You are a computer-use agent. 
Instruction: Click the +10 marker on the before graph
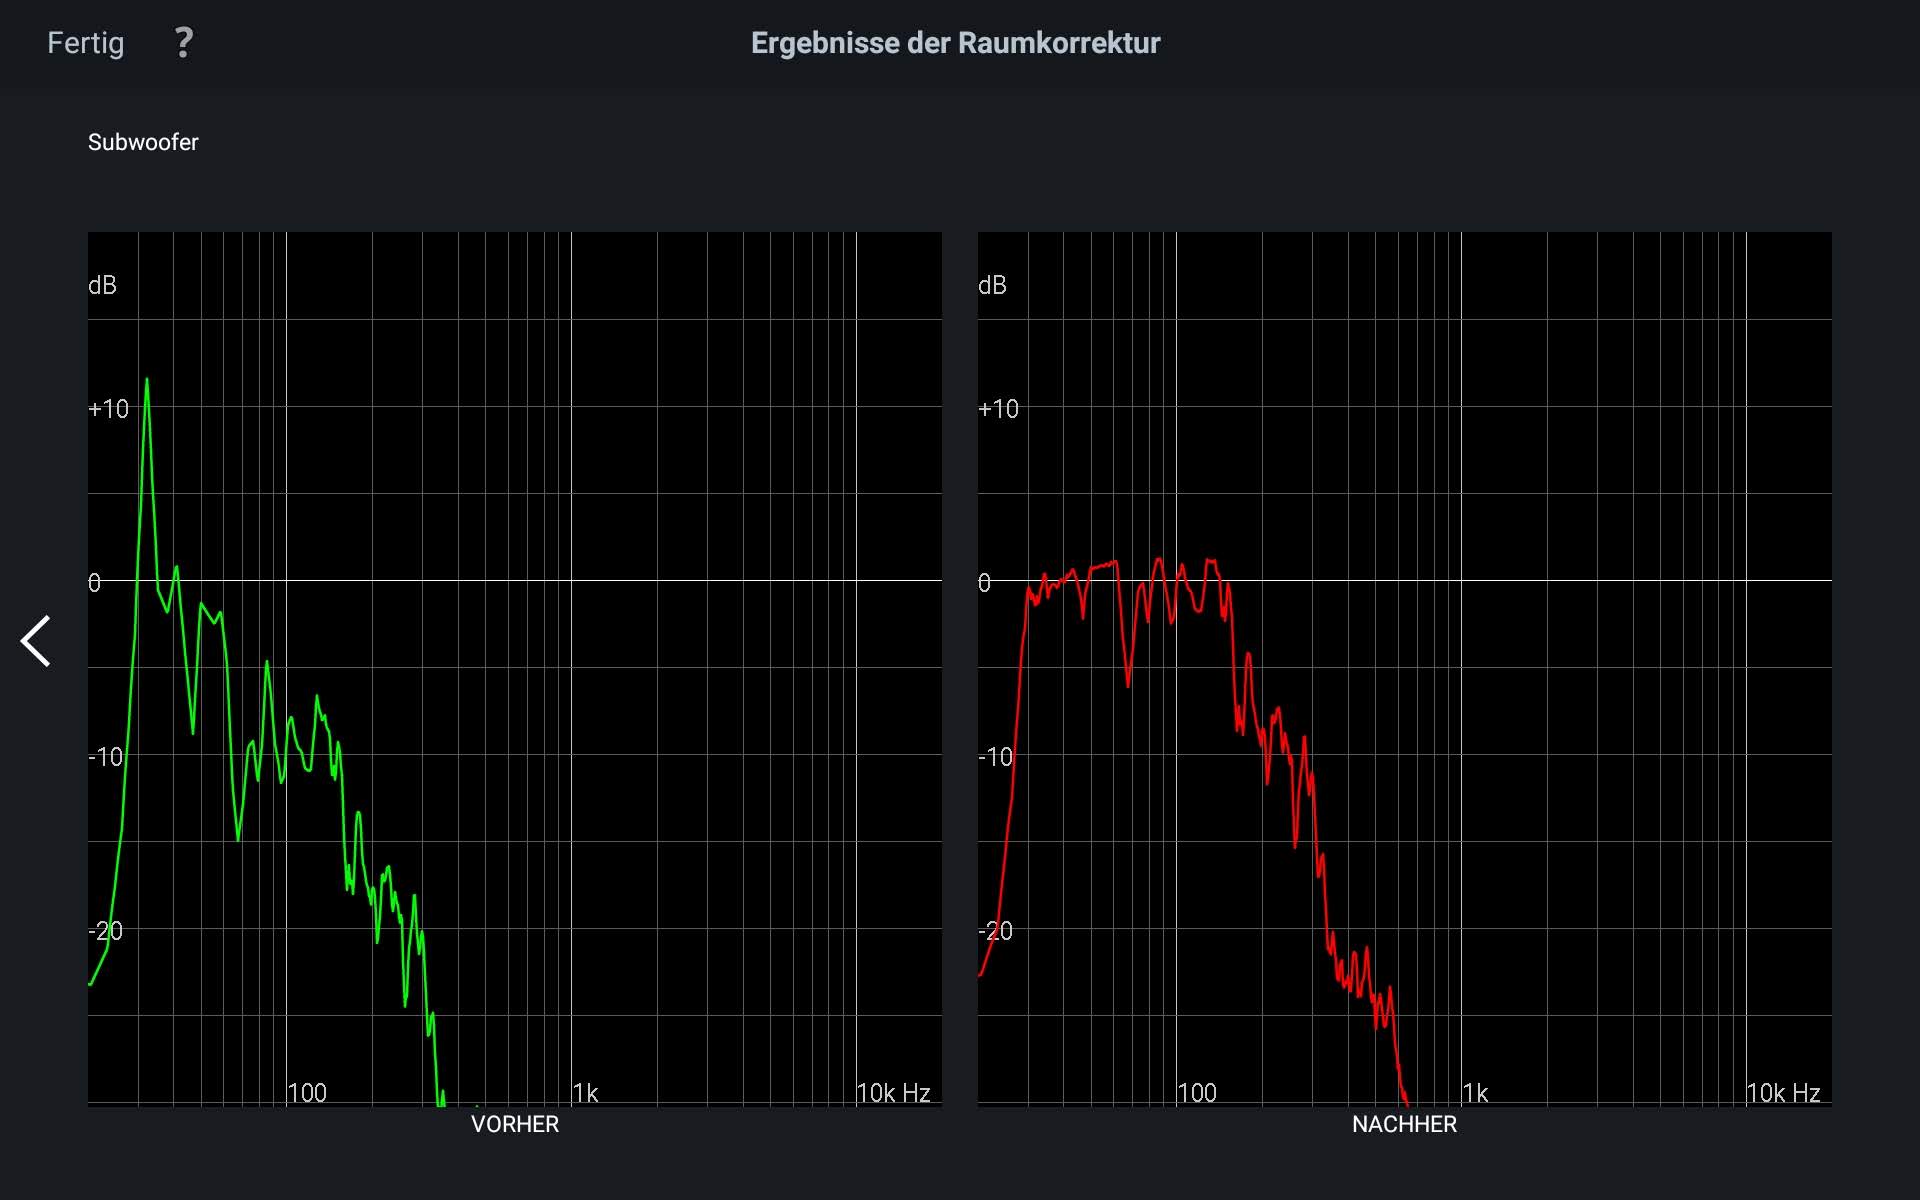[x=108, y=409]
